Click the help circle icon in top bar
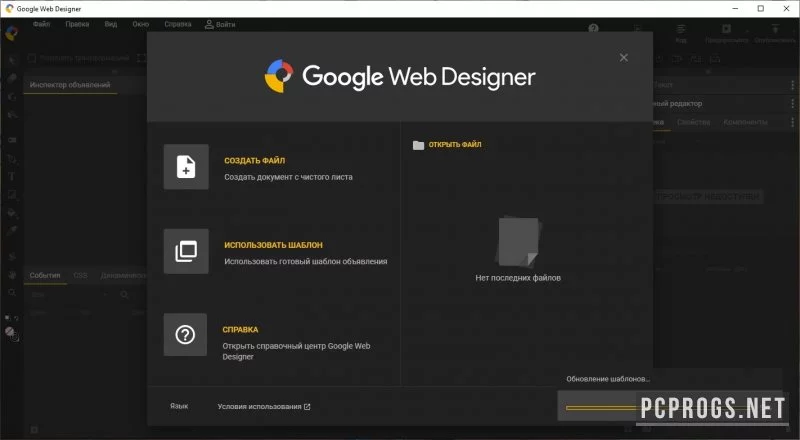This screenshot has height=440, width=800. pos(593,29)
